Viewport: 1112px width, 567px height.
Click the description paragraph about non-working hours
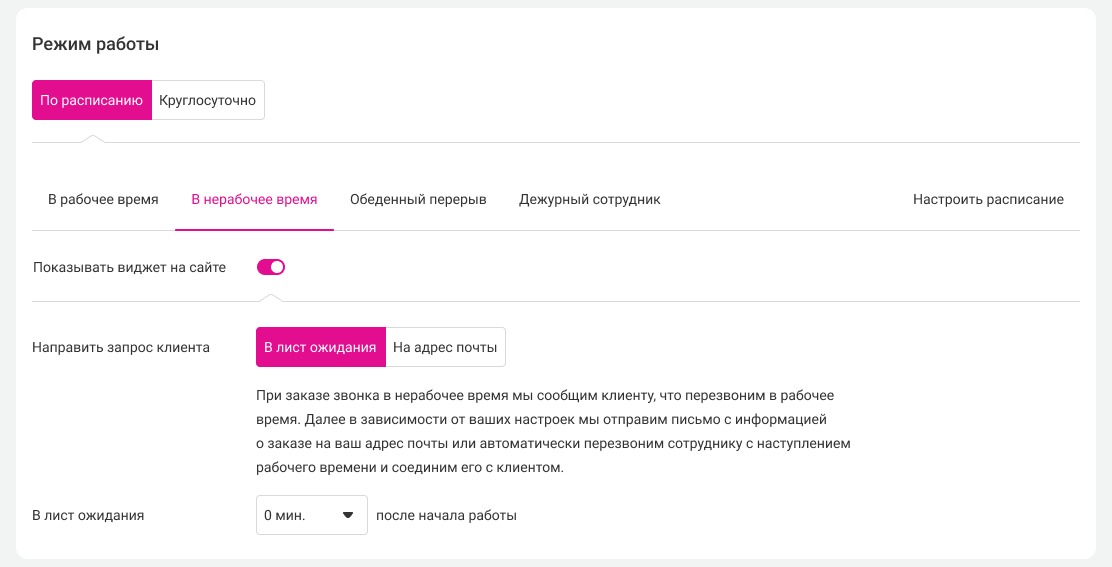553,432
